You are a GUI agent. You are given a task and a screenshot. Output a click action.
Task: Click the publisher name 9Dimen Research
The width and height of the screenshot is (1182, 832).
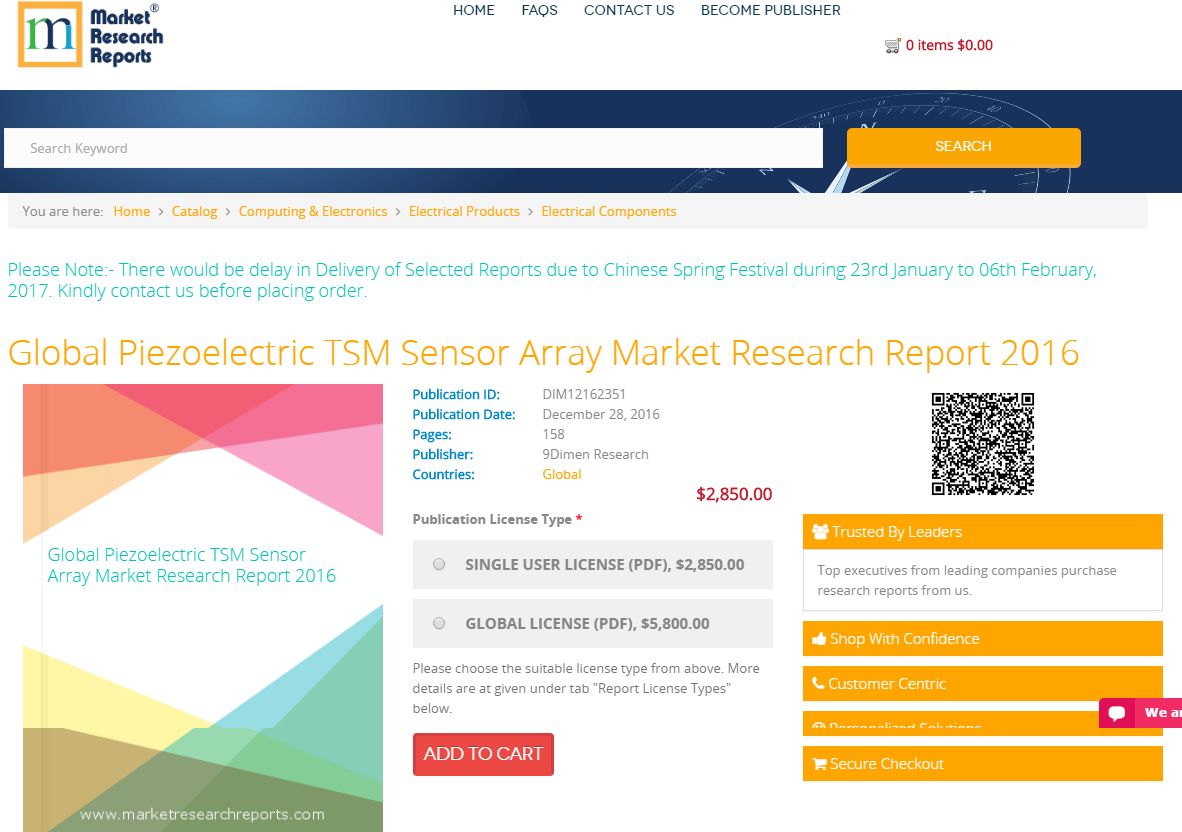tap(596, 454)
